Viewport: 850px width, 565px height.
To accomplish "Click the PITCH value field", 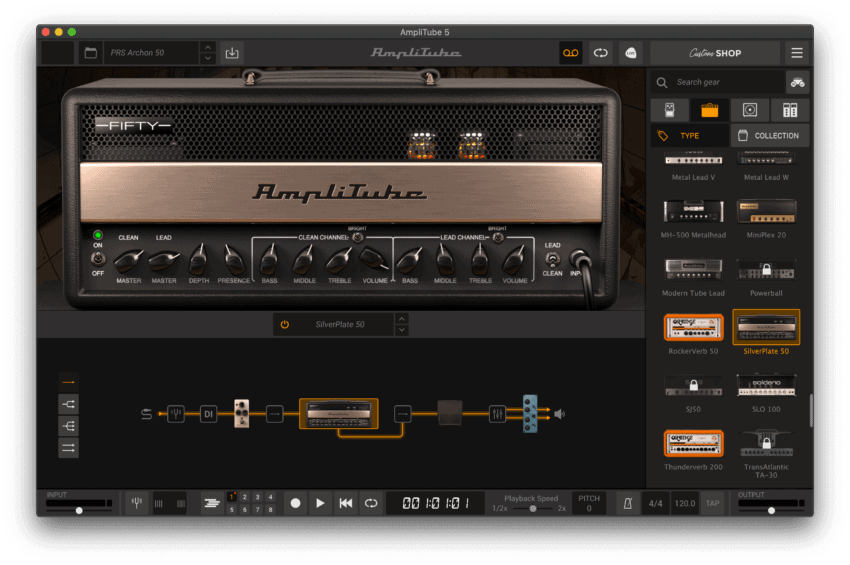I will pyautogui.click(x=589, y=504).
